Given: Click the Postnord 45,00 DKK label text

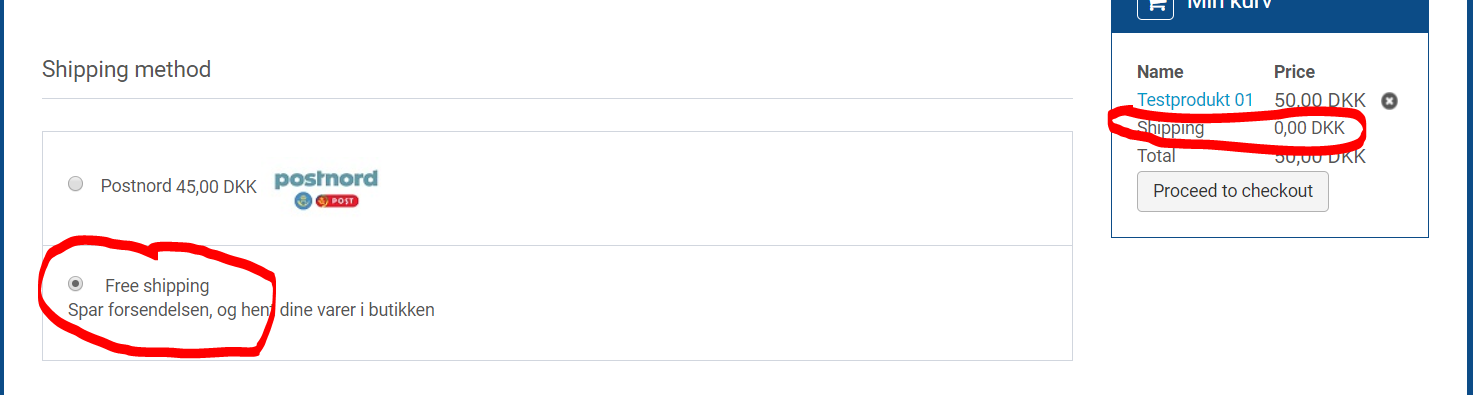Looking at the screenshot, I should (179, 186).
